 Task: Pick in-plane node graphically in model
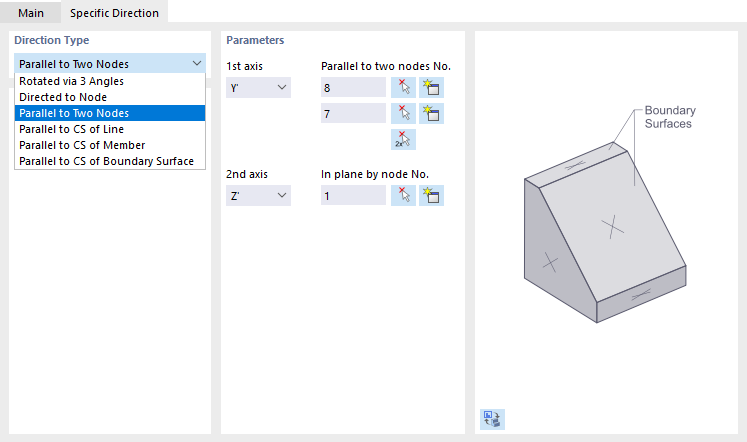[x=403, y=195]
